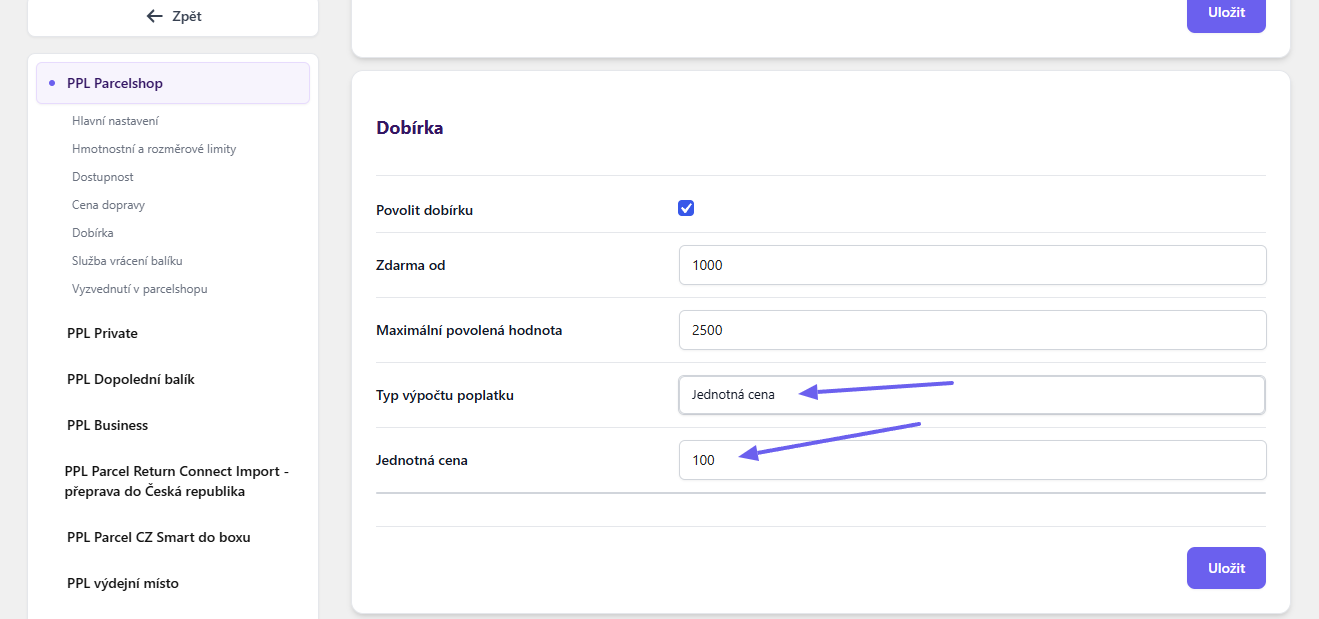The image size is (1319, 619).
Task: Click the Typ výpočtu poplatku label
Action: point(445,396)
